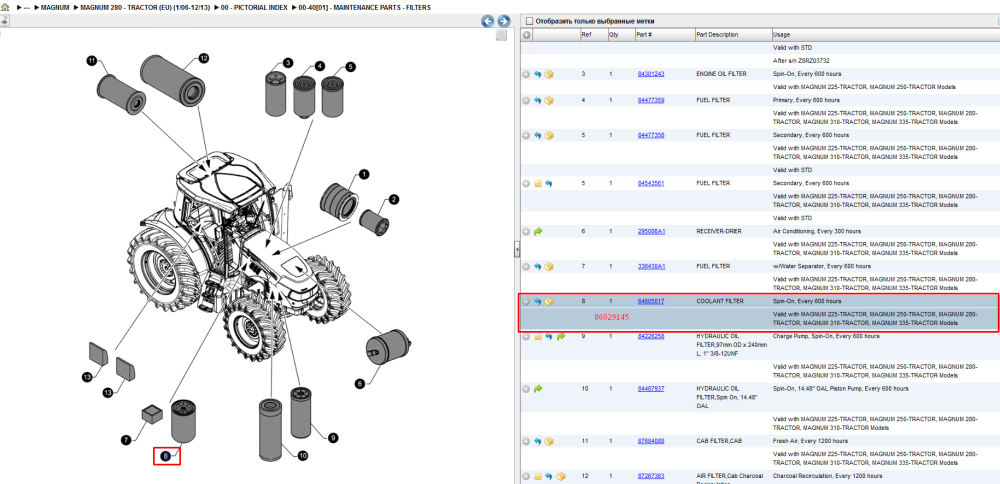1000x484 pixels.
Task: Add part 84487937 using its gray circle icon
Action: point(526,388)
